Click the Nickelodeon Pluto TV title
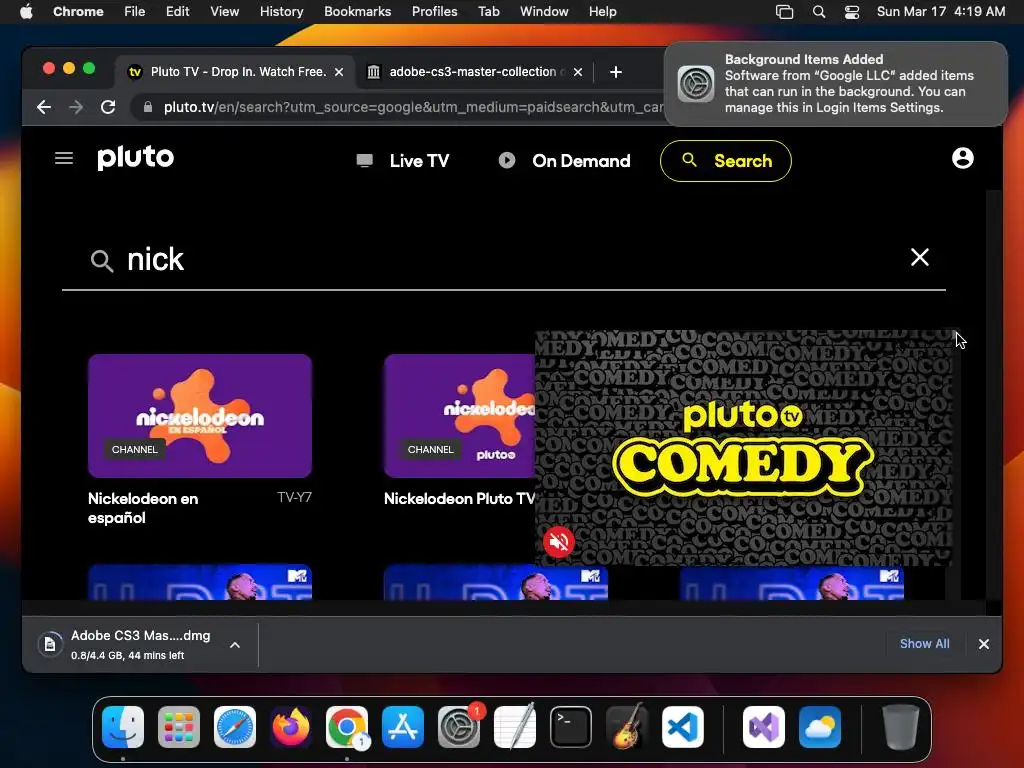This screenshot has height=768, width=1024. 459,499
